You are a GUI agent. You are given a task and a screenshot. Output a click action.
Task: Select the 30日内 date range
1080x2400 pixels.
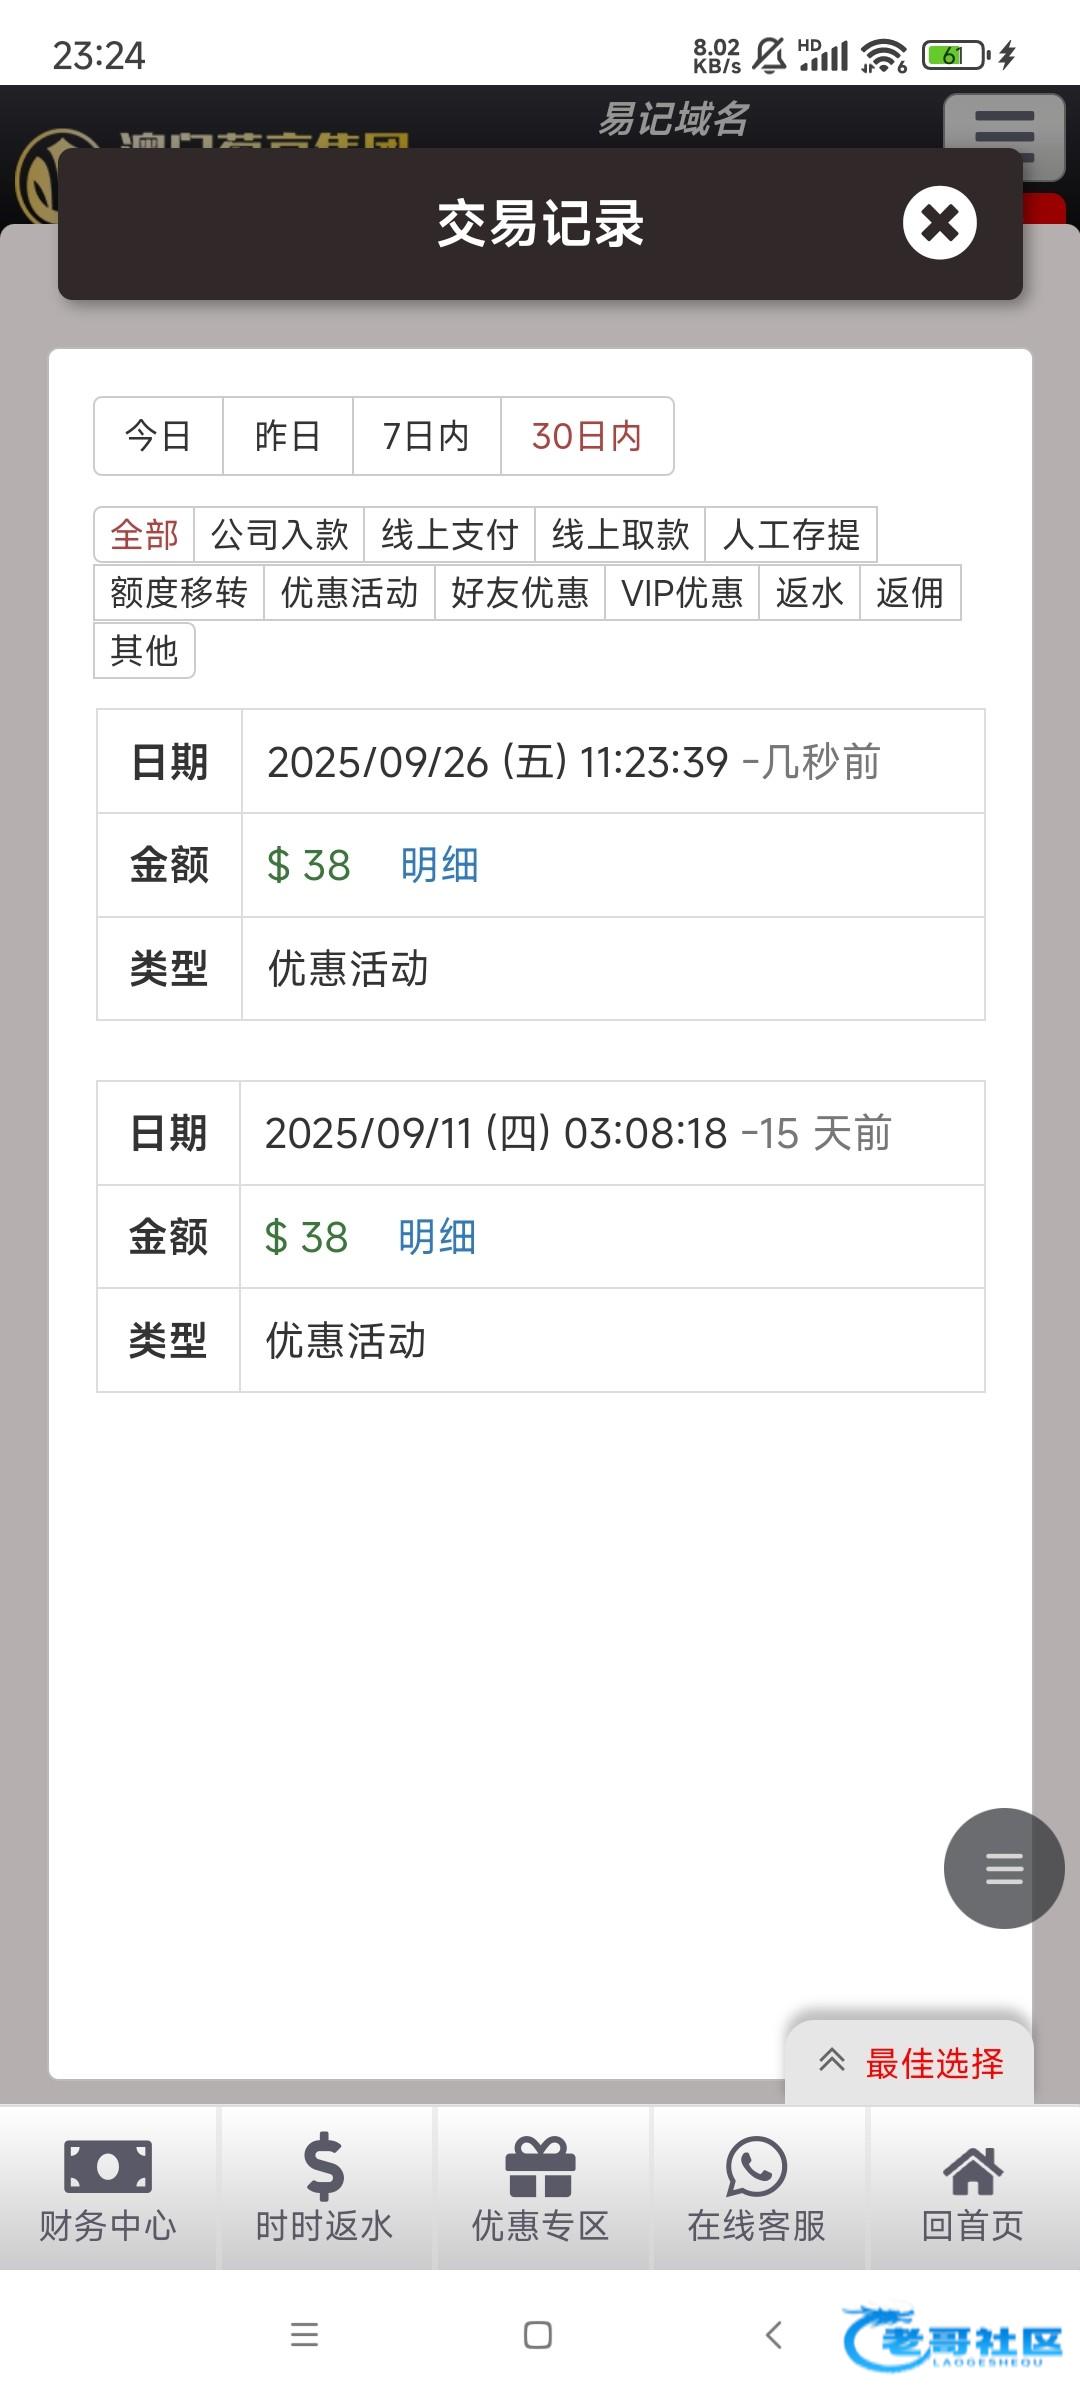click(587, 436)
